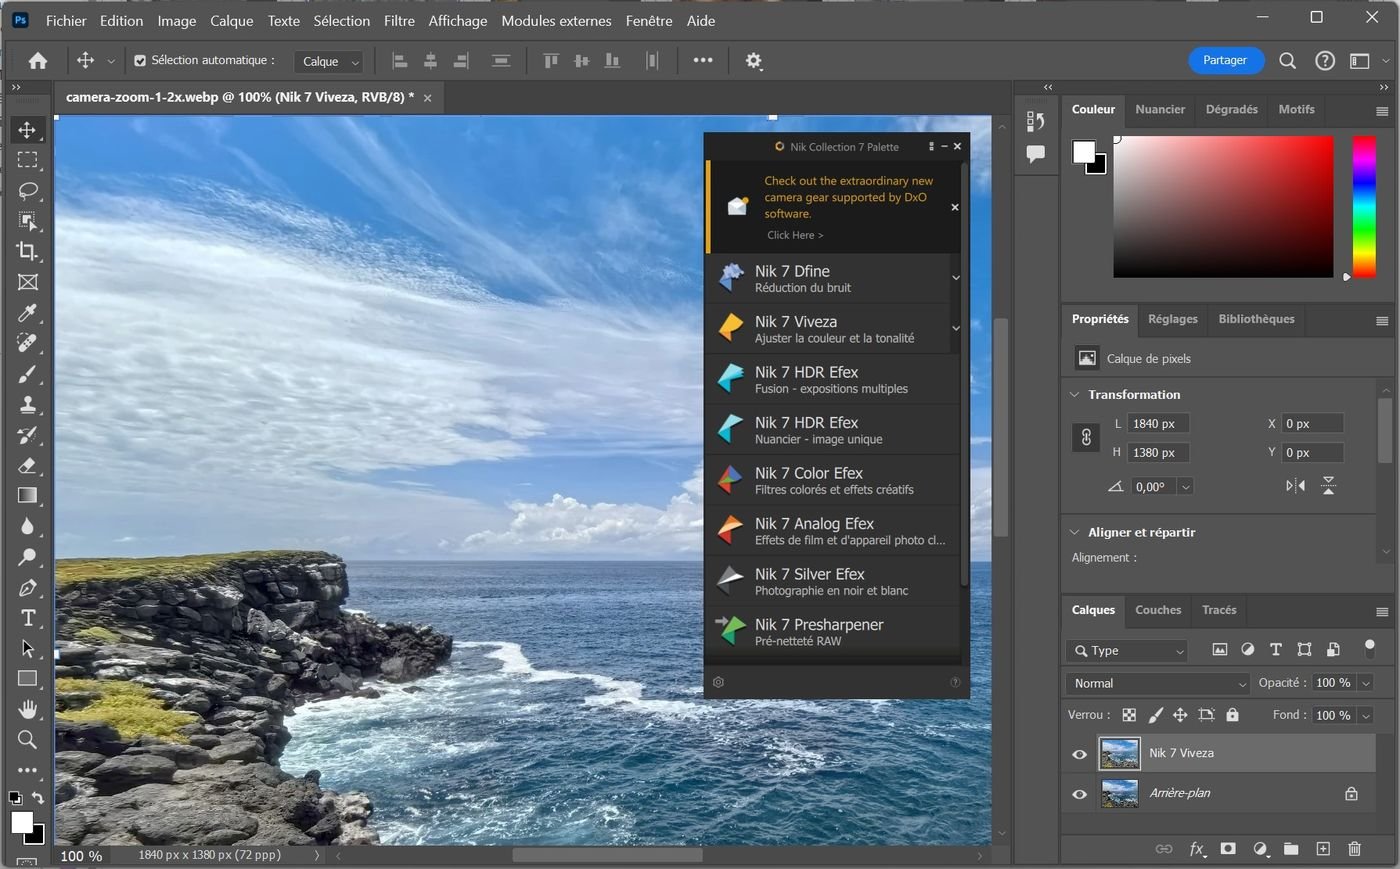
Task: Toggle Sélection automatique checkbox
Action: pyautogui.click(x=140, y=61)
